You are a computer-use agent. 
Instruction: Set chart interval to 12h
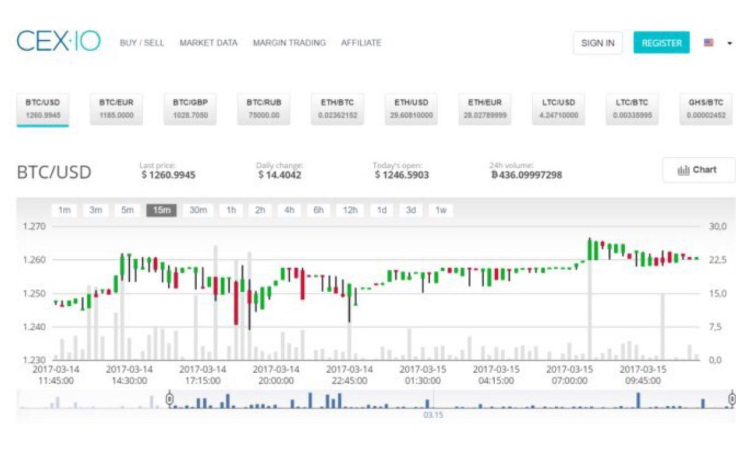pos(350,210)
